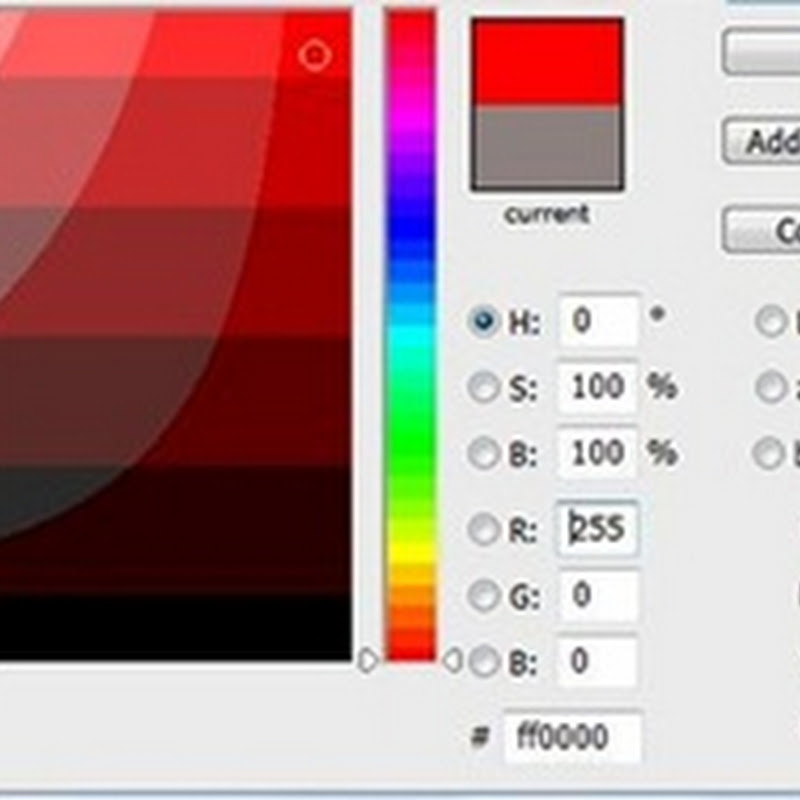Select the B blue radio button
Screen dimensions: 800x800
click(483, 662)
